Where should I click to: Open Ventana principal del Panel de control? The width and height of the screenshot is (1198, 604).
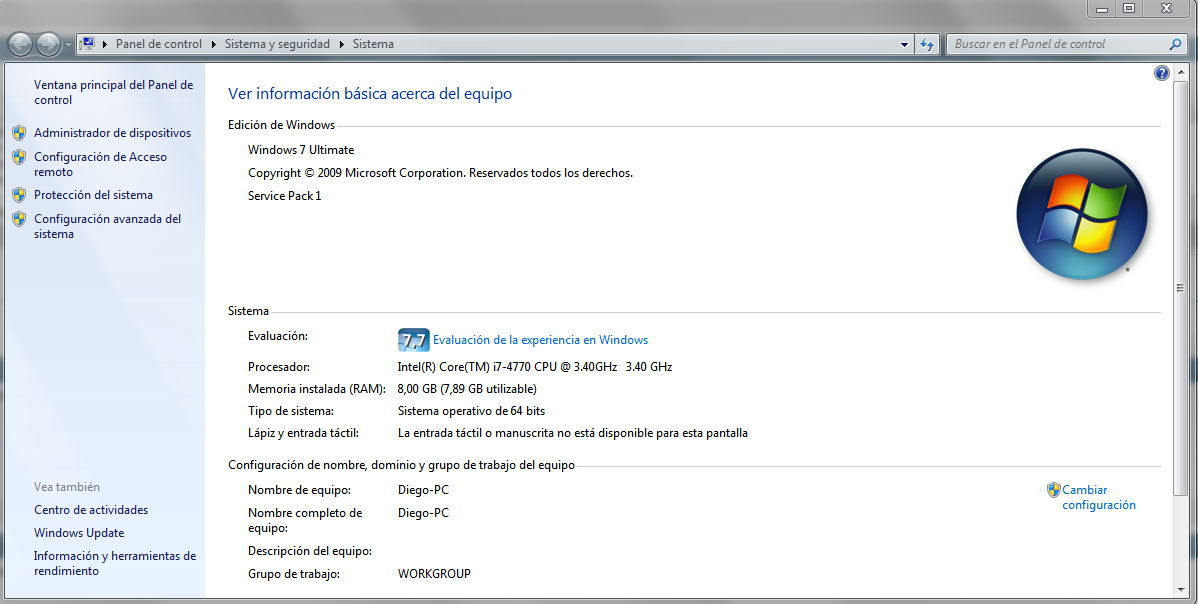point(113,92)
